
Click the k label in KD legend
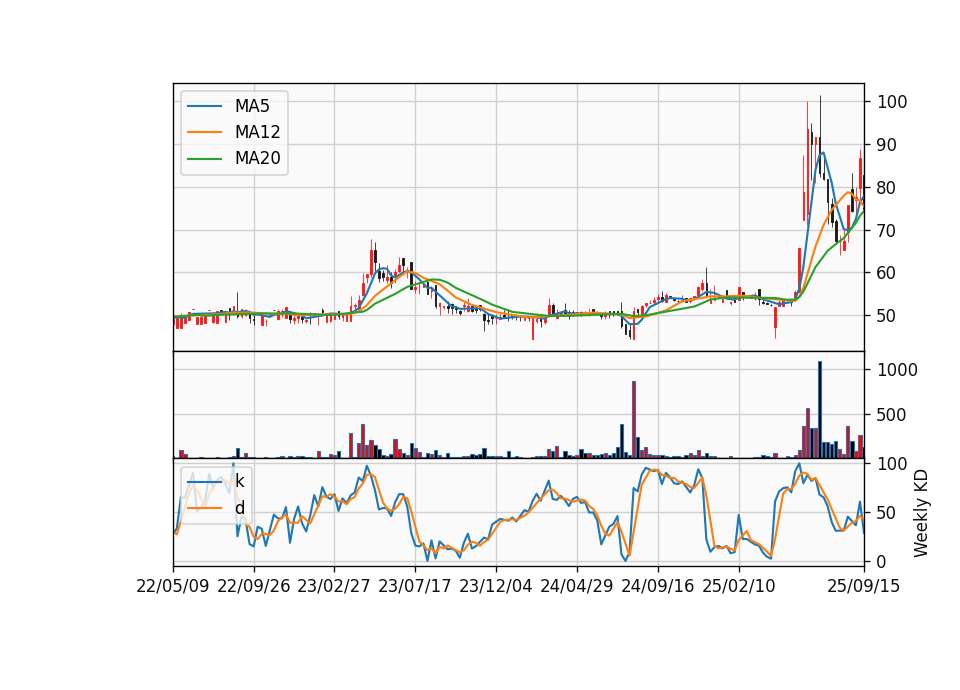[x=239, y=482]
